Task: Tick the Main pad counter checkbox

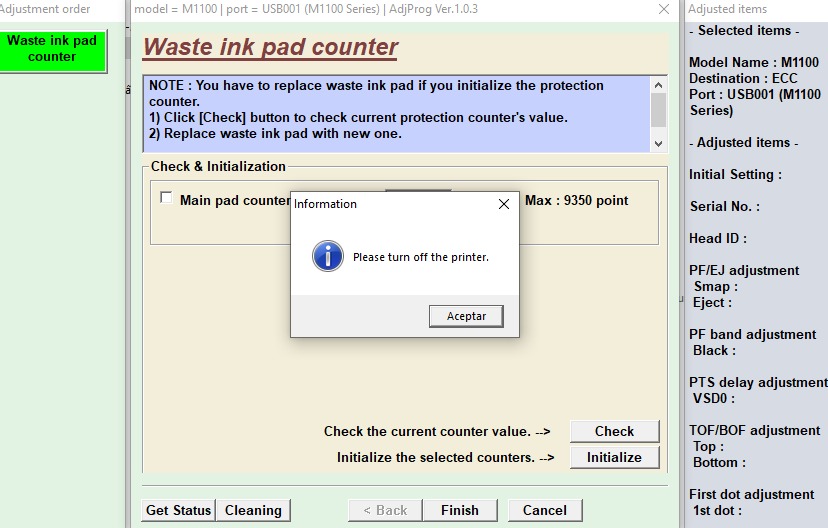Action: [166, 197]
